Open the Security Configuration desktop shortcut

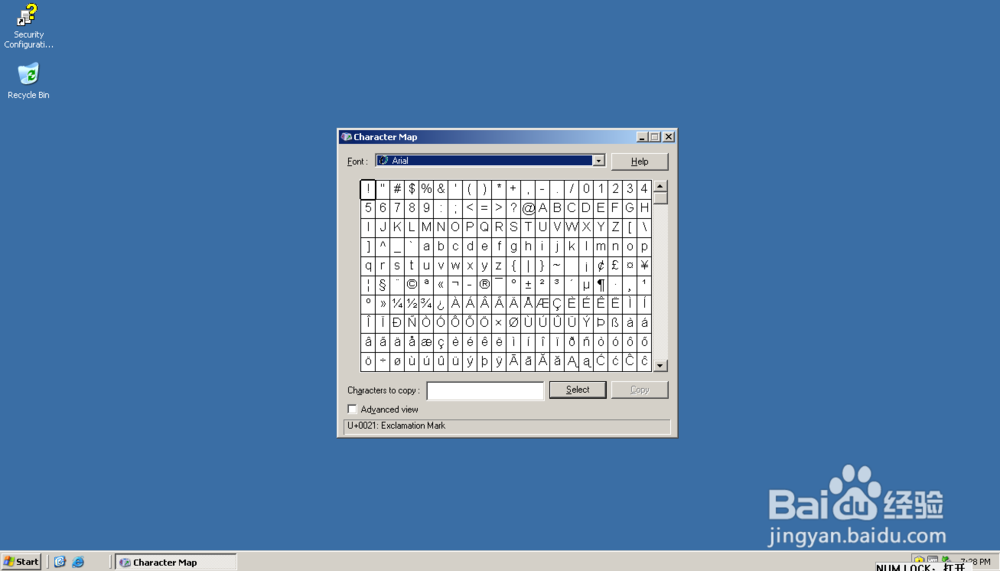tap(28, 26)
